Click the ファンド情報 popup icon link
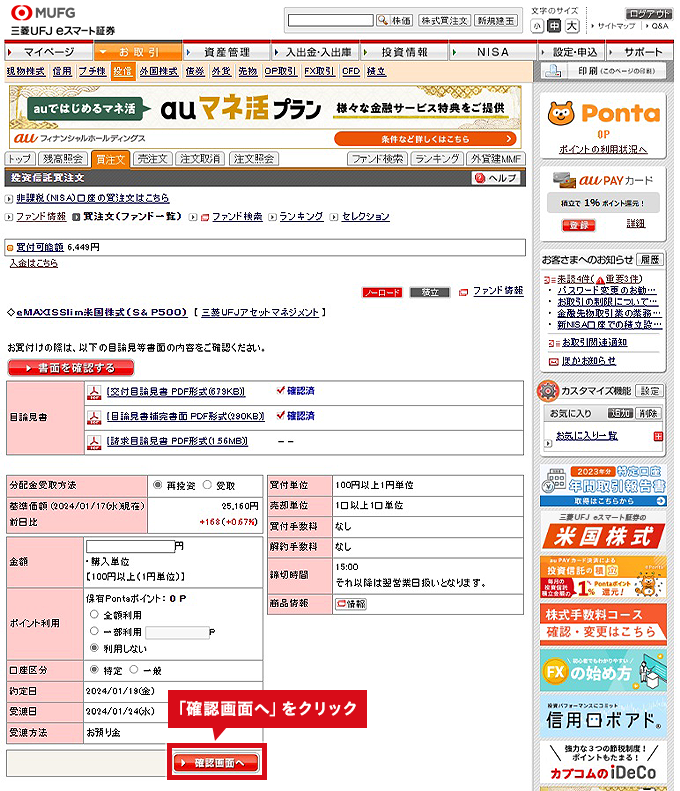The width and height of the screenshot is (680, 791). pyautogui.click(x=491, y=291)
